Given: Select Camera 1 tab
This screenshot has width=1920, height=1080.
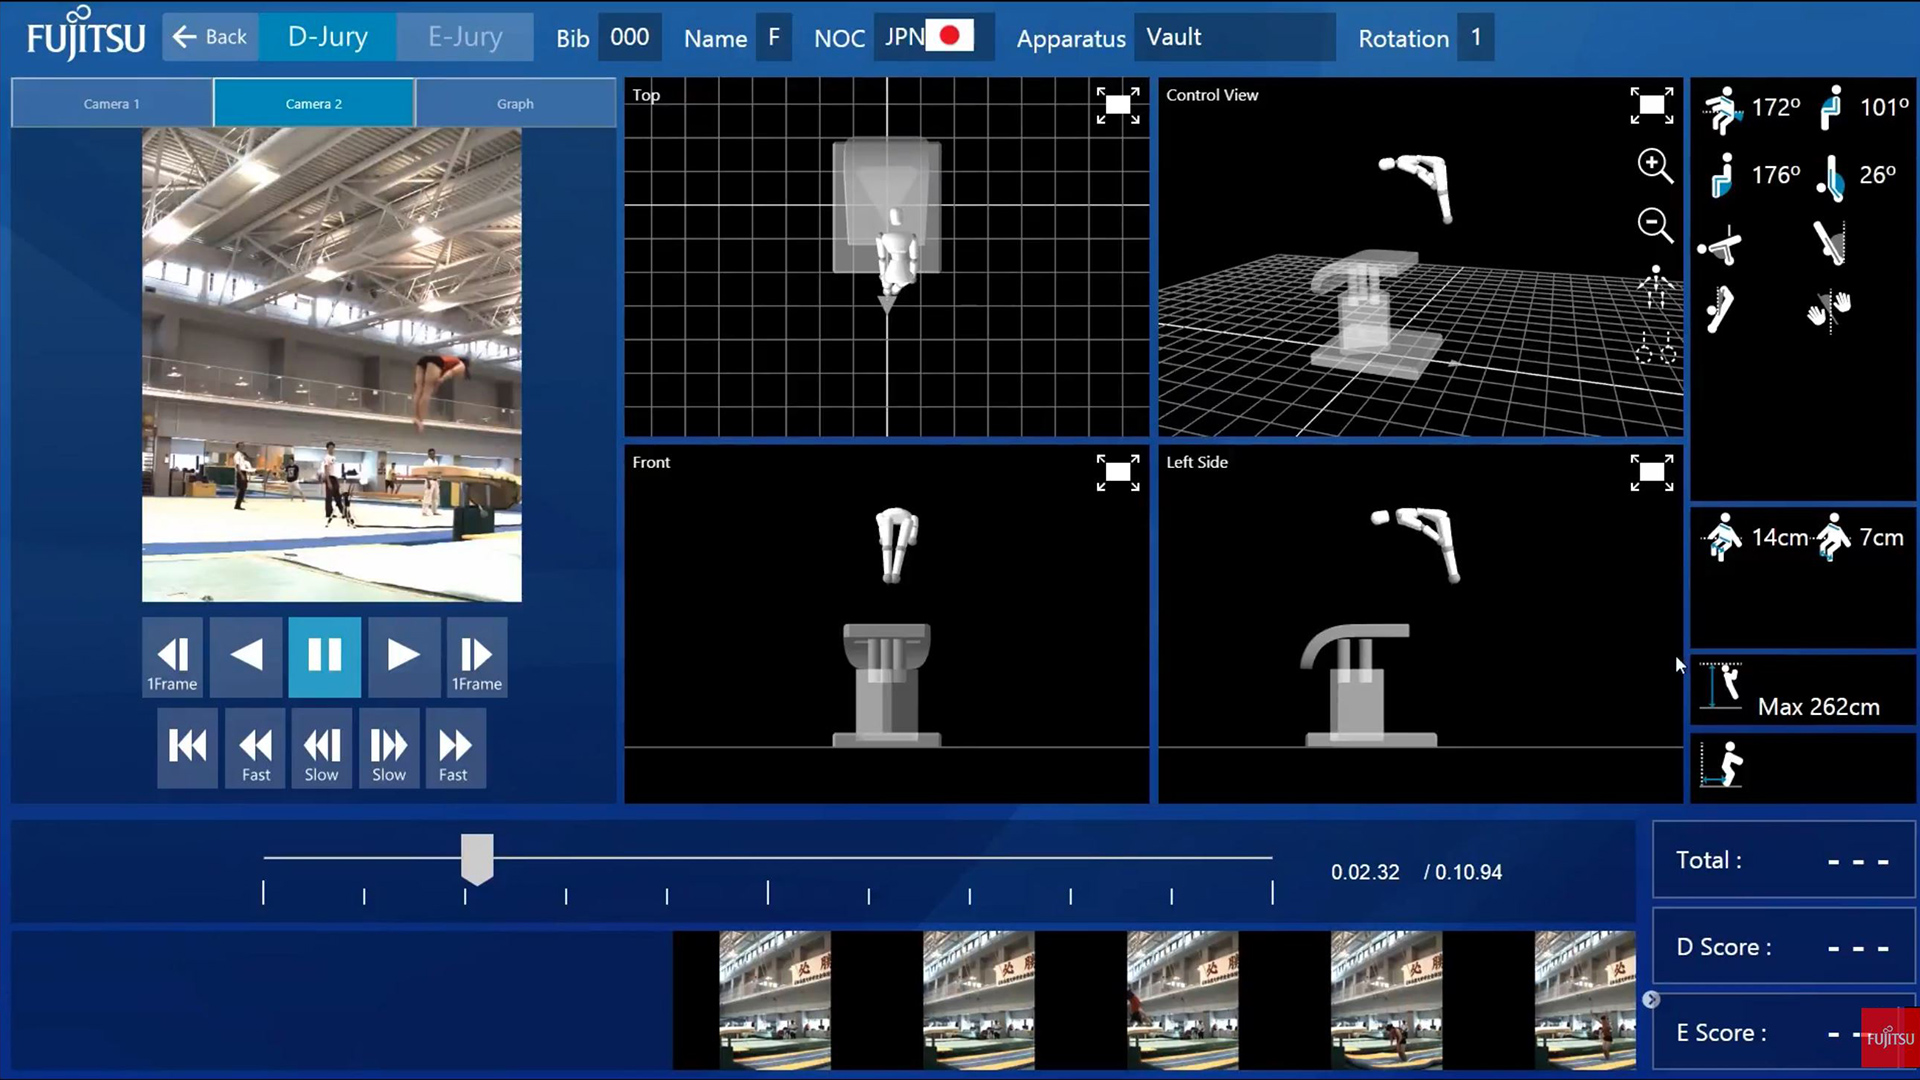Looking at the screenshot, I should coord(112,103).
